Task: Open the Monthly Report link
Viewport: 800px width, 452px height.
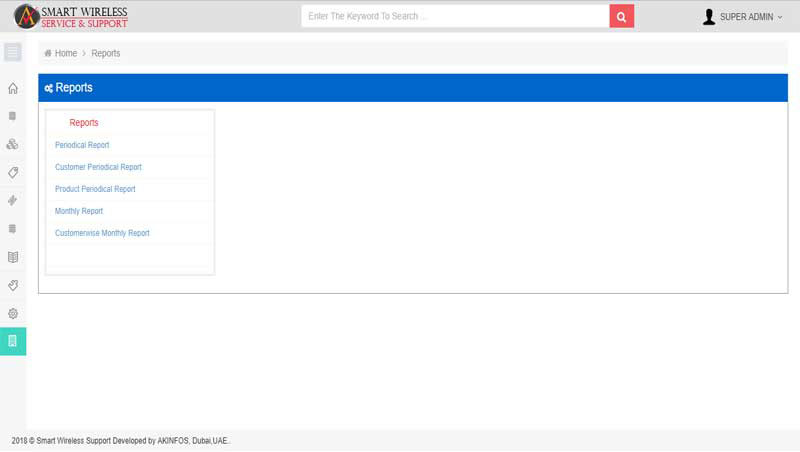Action: coord(79,211)
